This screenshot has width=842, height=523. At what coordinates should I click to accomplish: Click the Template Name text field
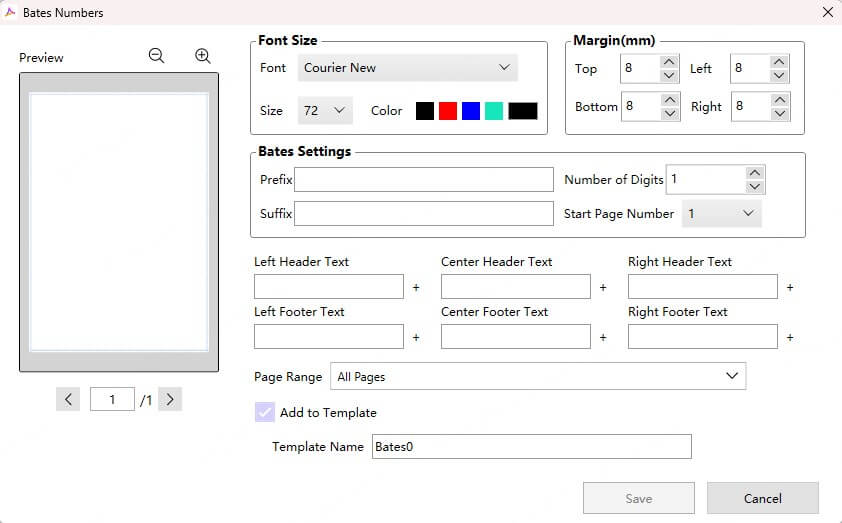pos(531,446)
